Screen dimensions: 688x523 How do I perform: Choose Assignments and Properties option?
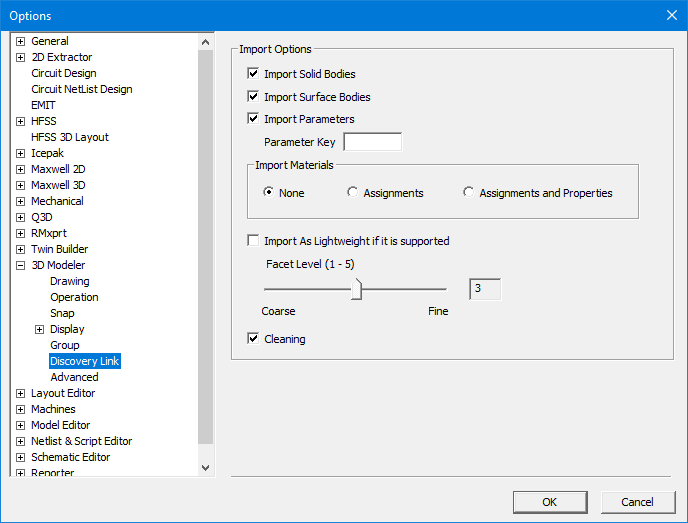pyautogui.click(x=469, y=193)
